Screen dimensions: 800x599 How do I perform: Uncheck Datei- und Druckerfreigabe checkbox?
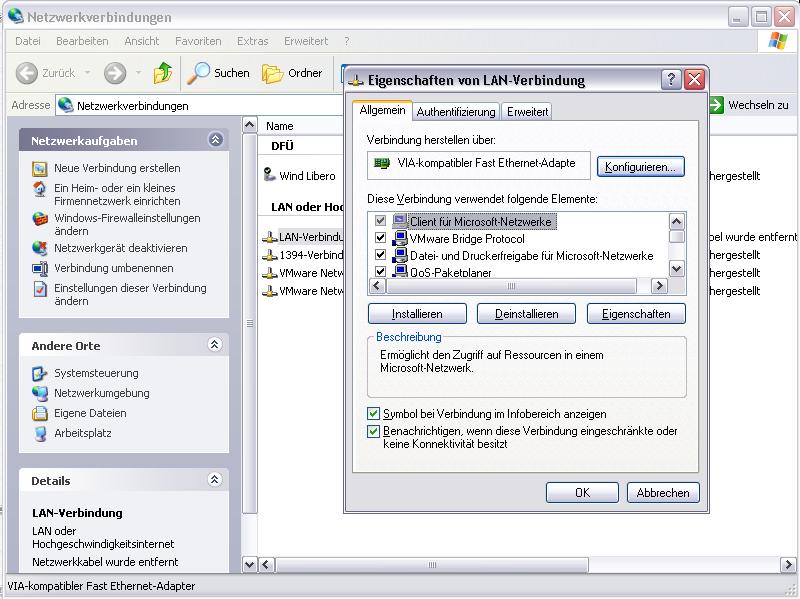coord(380,255)
